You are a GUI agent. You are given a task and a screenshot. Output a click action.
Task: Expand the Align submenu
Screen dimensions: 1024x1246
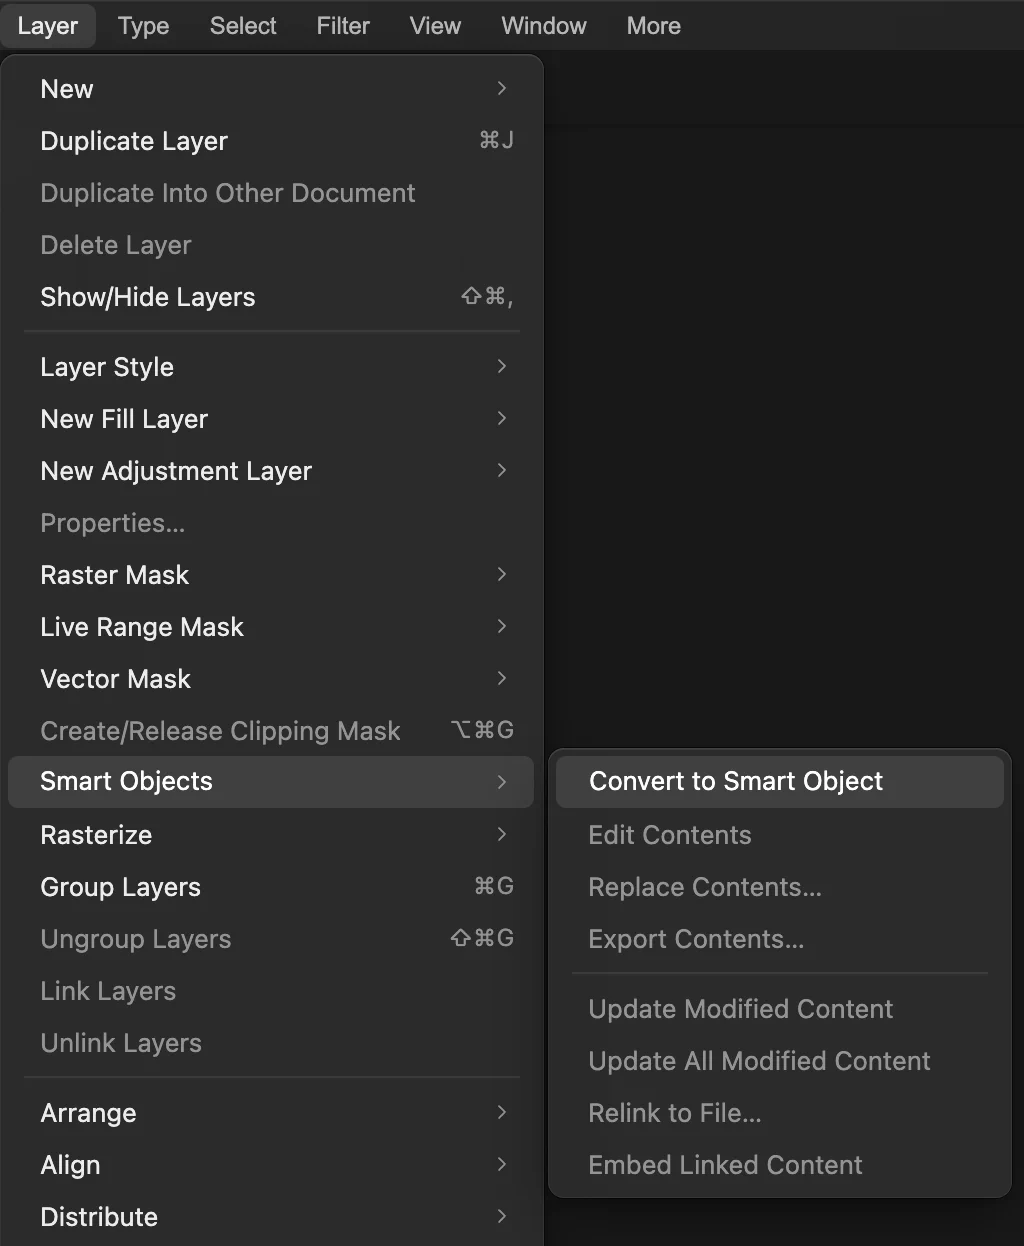(271, 1165)
